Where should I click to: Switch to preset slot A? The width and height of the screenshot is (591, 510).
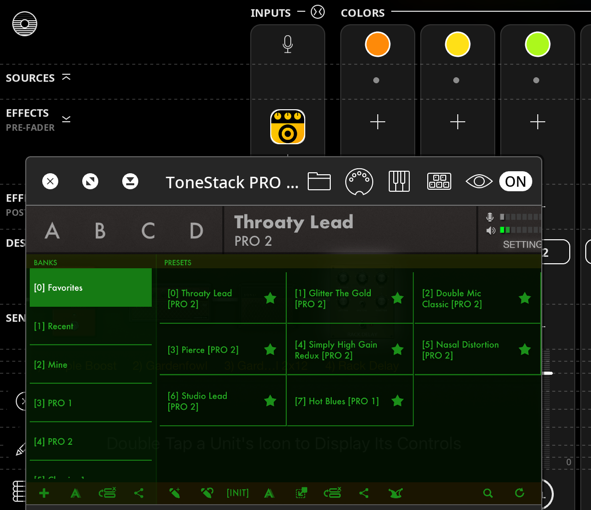tap(52, 231)
